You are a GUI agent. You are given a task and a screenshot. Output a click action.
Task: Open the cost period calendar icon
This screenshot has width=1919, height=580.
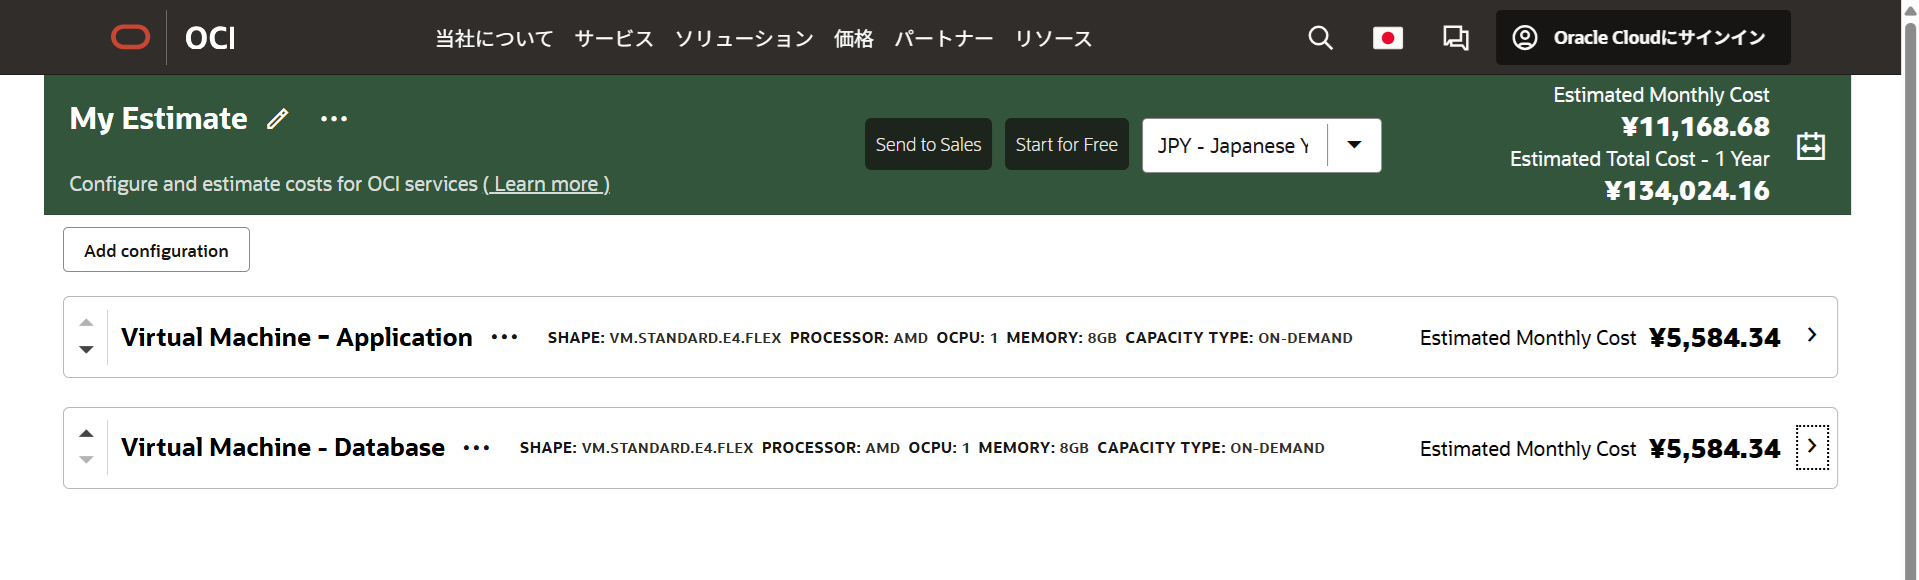pyautogui.click(x=1810, y=146)
